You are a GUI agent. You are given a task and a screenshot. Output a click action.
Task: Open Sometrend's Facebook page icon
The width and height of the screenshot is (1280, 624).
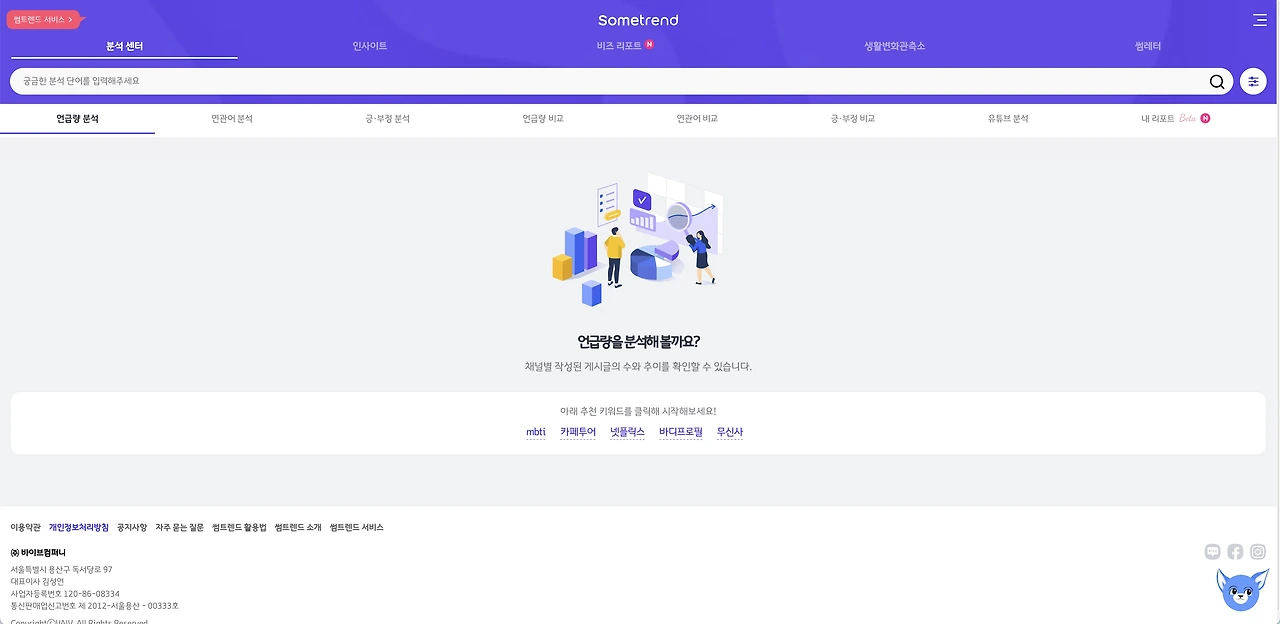click(1234, 551)
